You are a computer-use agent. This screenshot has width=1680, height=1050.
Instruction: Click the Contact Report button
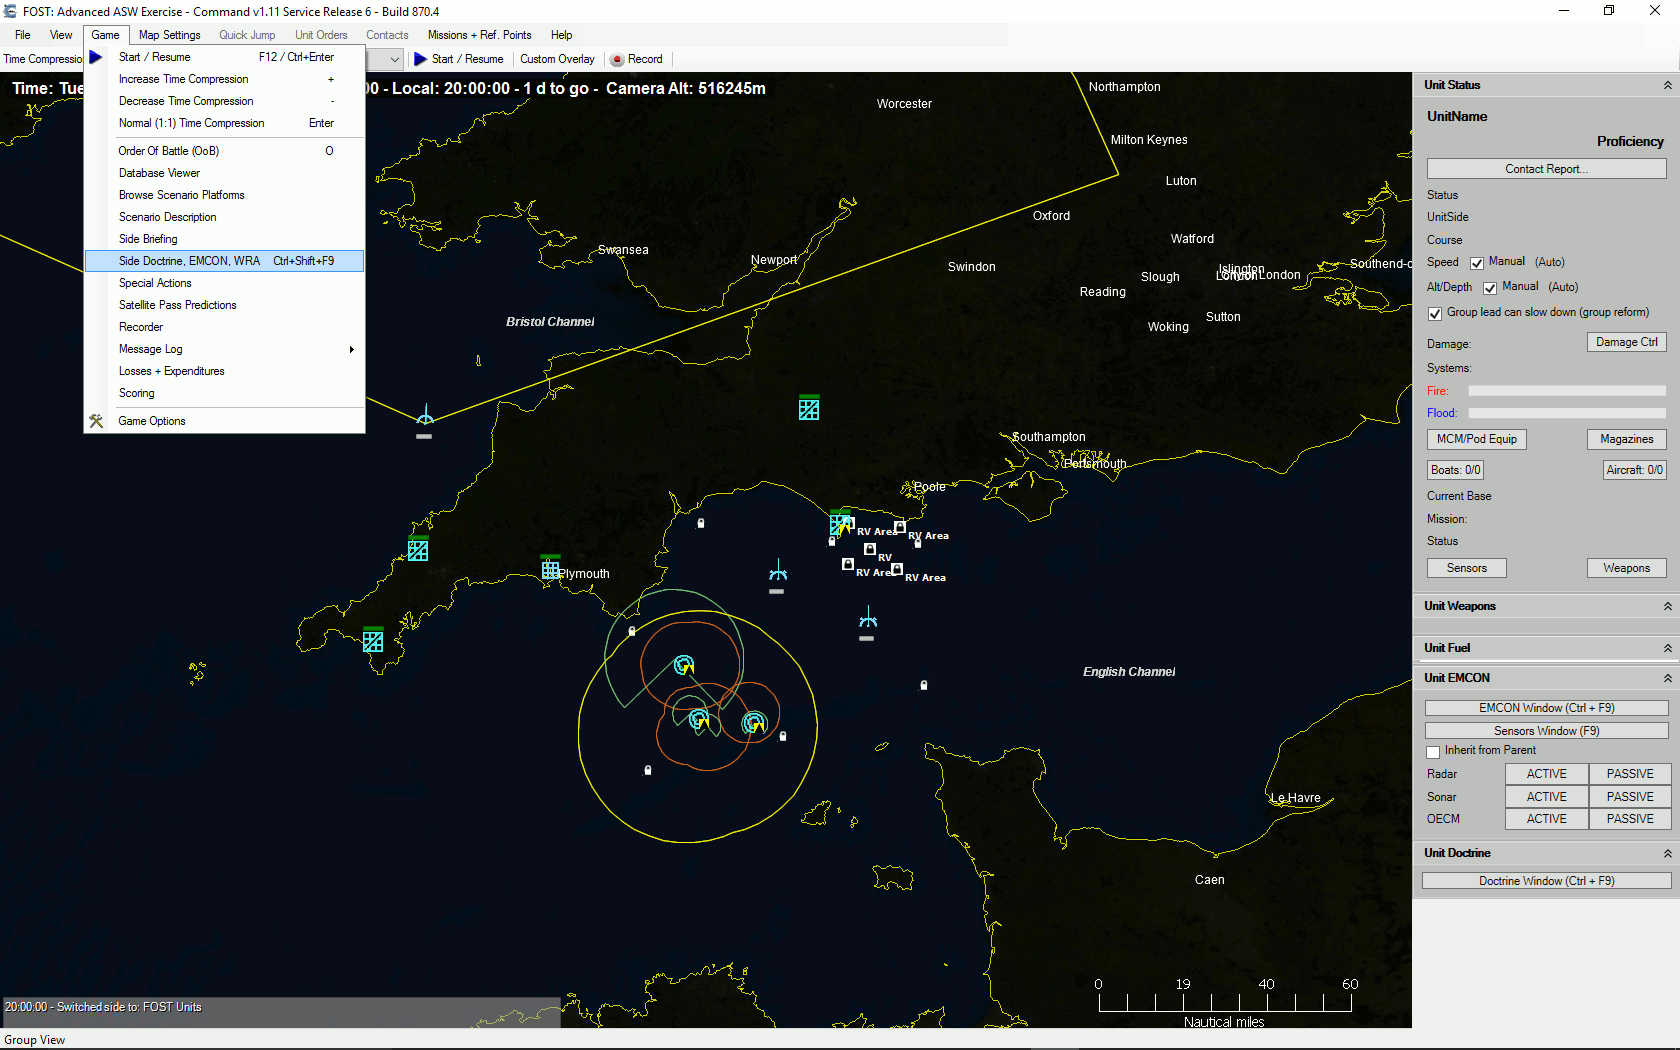(1546, 169)
